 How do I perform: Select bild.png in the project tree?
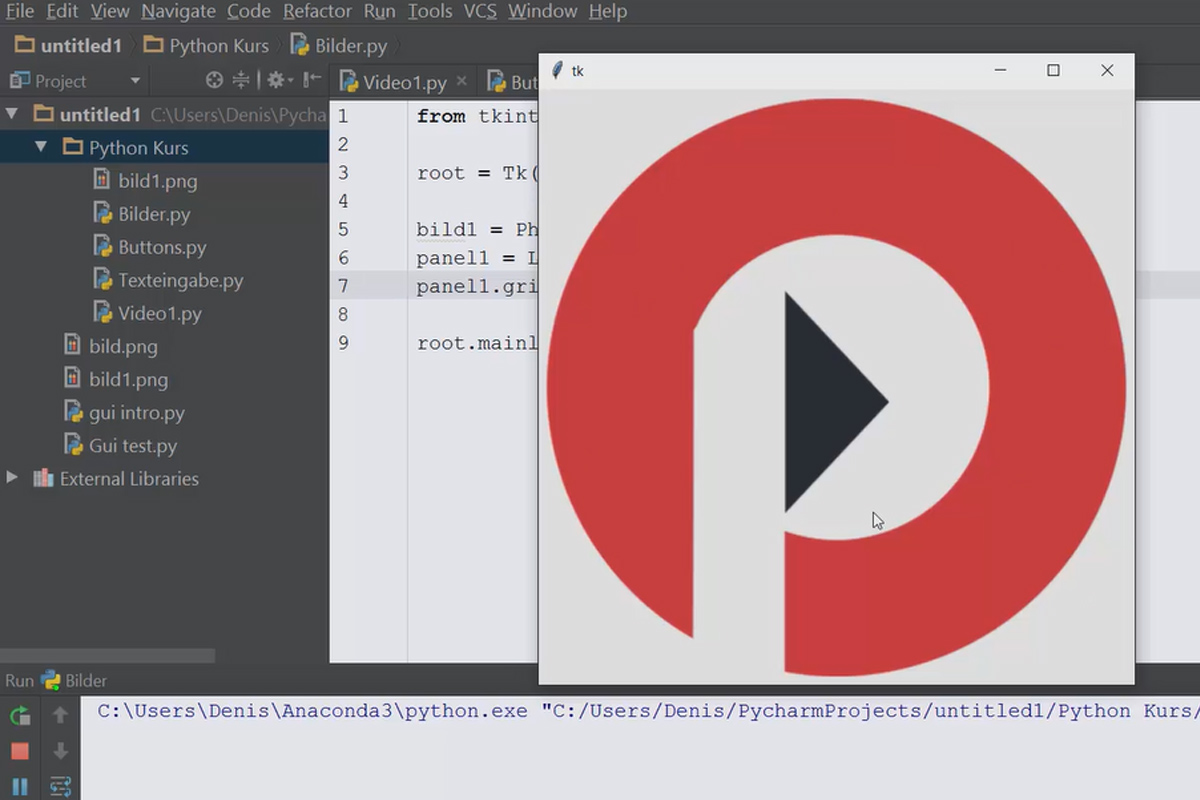[x=110, y=346]
